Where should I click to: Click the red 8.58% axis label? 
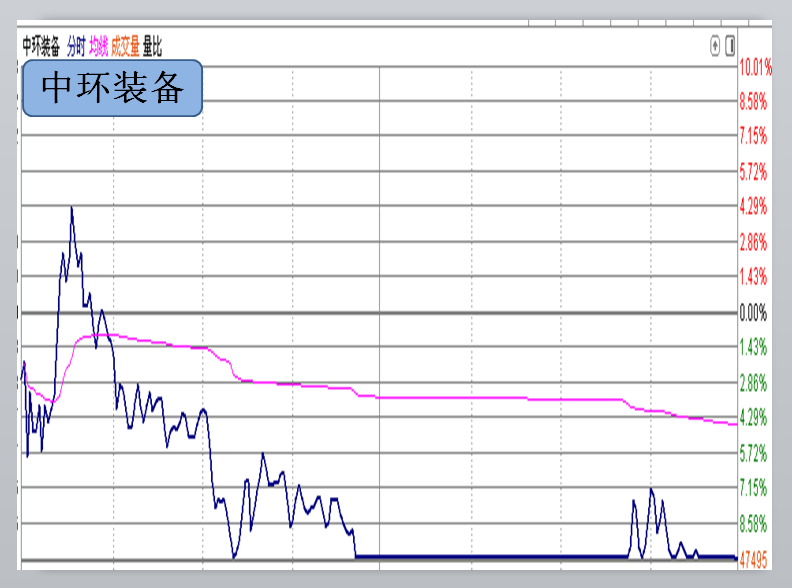[x=753, y=102]
